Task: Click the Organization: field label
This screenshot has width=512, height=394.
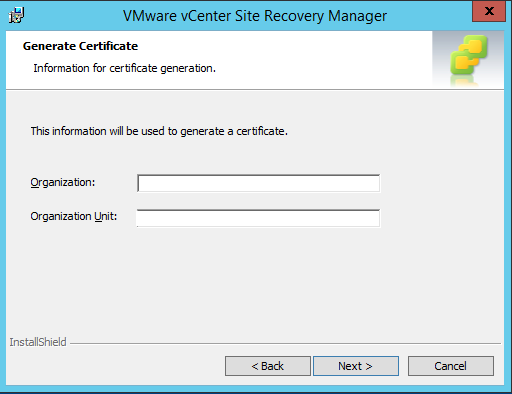Action: point(63,182)
